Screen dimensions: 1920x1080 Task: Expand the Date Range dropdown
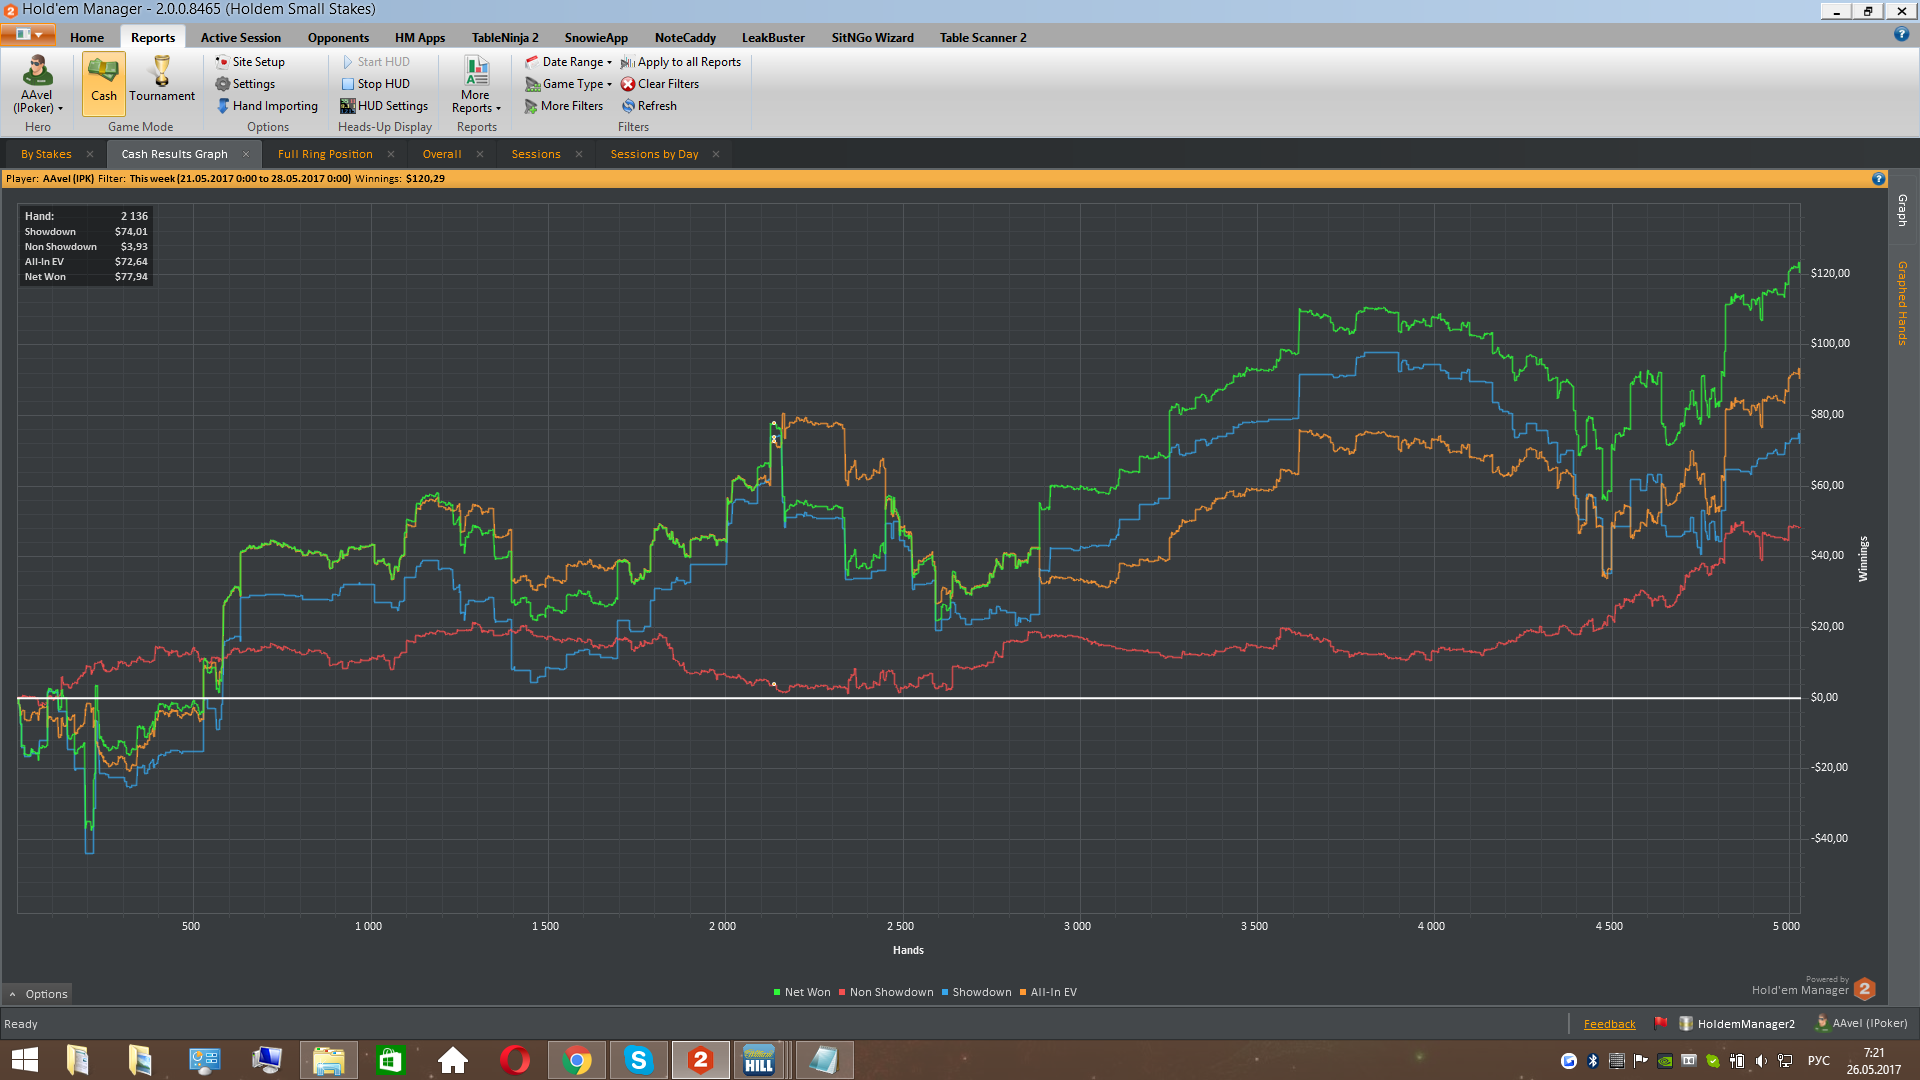pos(568,62)
